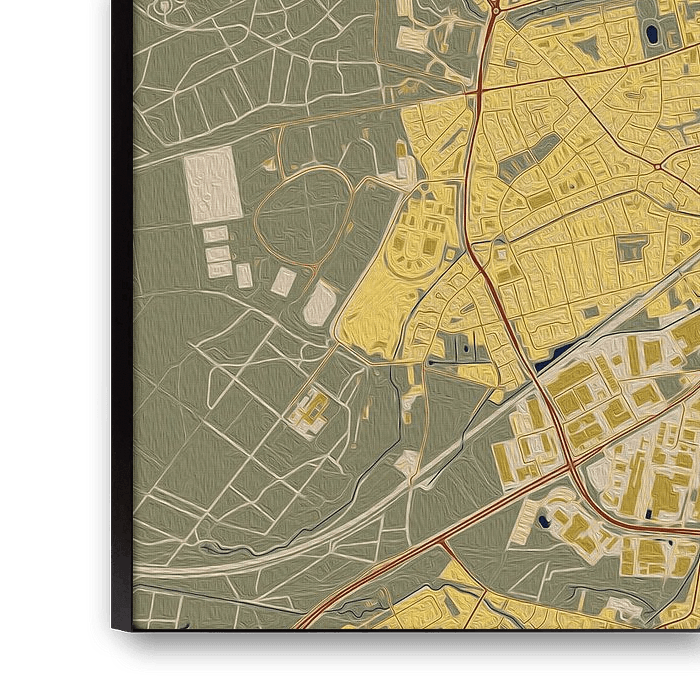Click the white patch at top of map
Image resolution: width=700 pixels, height=700 pixels.
(412, 38)
